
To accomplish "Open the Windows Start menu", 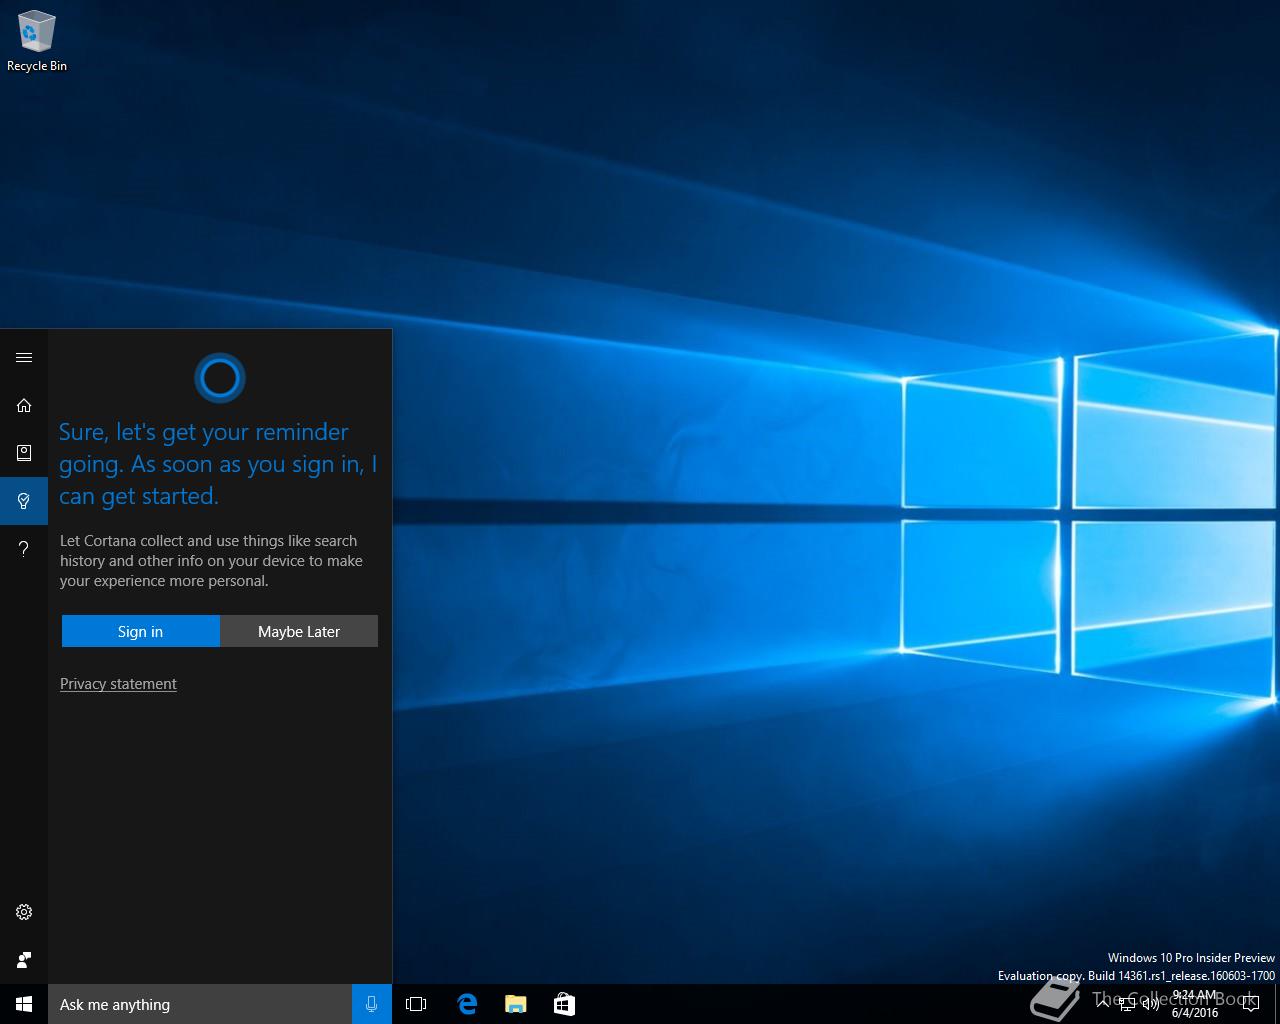I will point(24,1004).
